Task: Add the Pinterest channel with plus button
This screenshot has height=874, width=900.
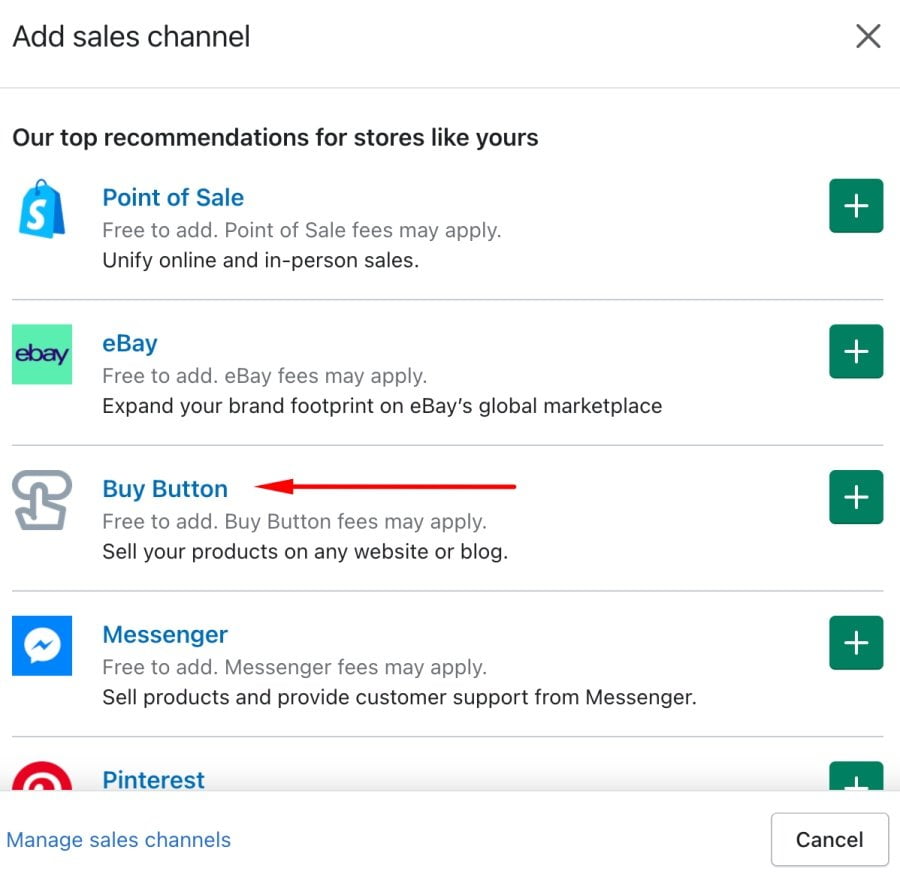Action: point(856,776)
